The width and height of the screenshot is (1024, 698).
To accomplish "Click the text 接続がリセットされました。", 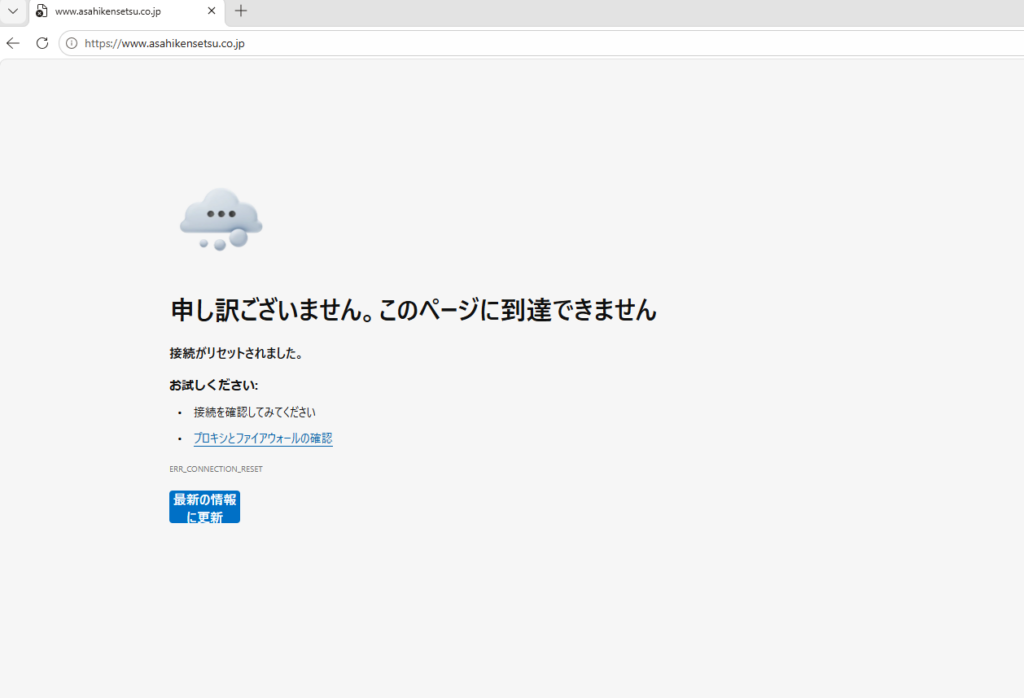I will pyautogui.click(x=236, y=353).
